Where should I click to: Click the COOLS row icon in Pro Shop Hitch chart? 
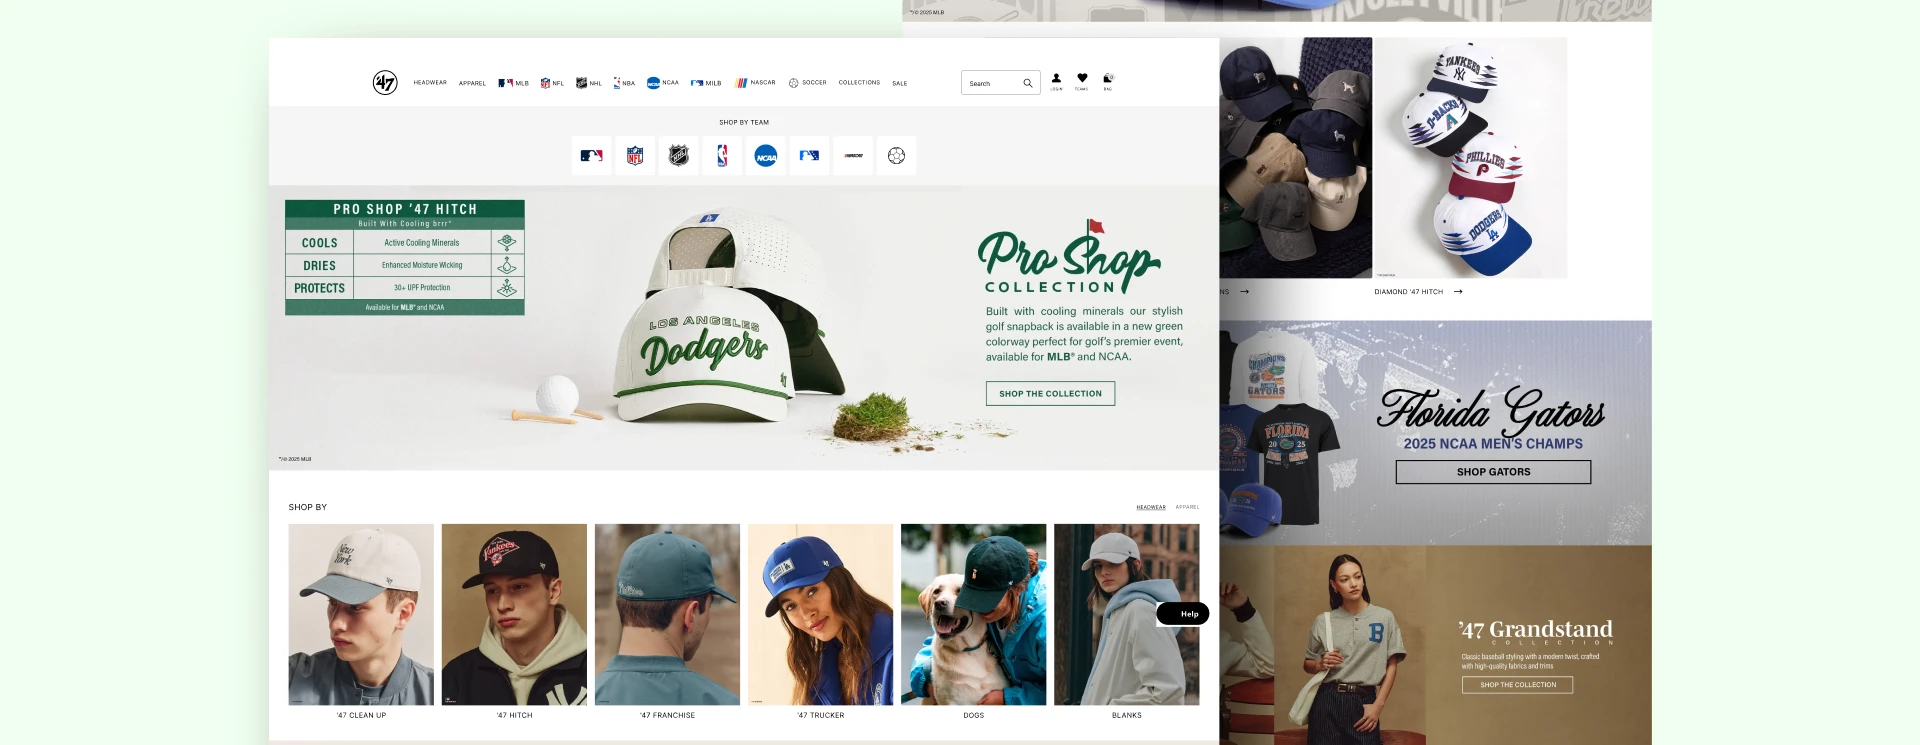tap(507, 242)
